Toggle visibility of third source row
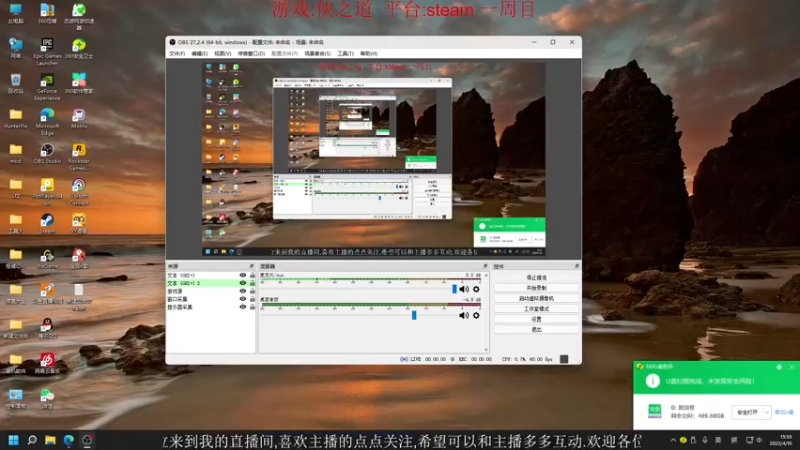This screenshot has height=450, width=800. (243, 291)
